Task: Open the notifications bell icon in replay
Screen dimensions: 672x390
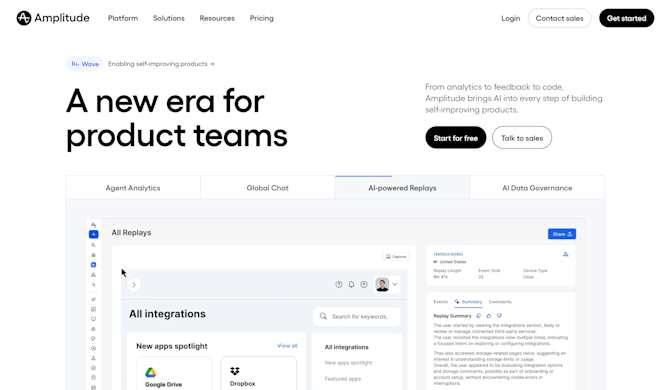Action: 351,285
